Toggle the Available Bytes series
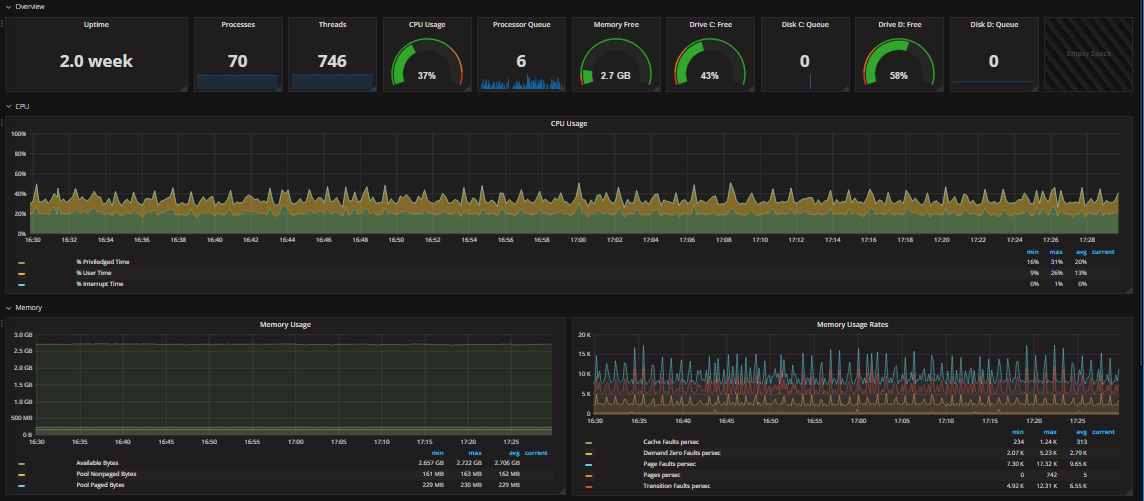Screen dimensions: 1144x501 pyautogui.click(x=97, y=463)
